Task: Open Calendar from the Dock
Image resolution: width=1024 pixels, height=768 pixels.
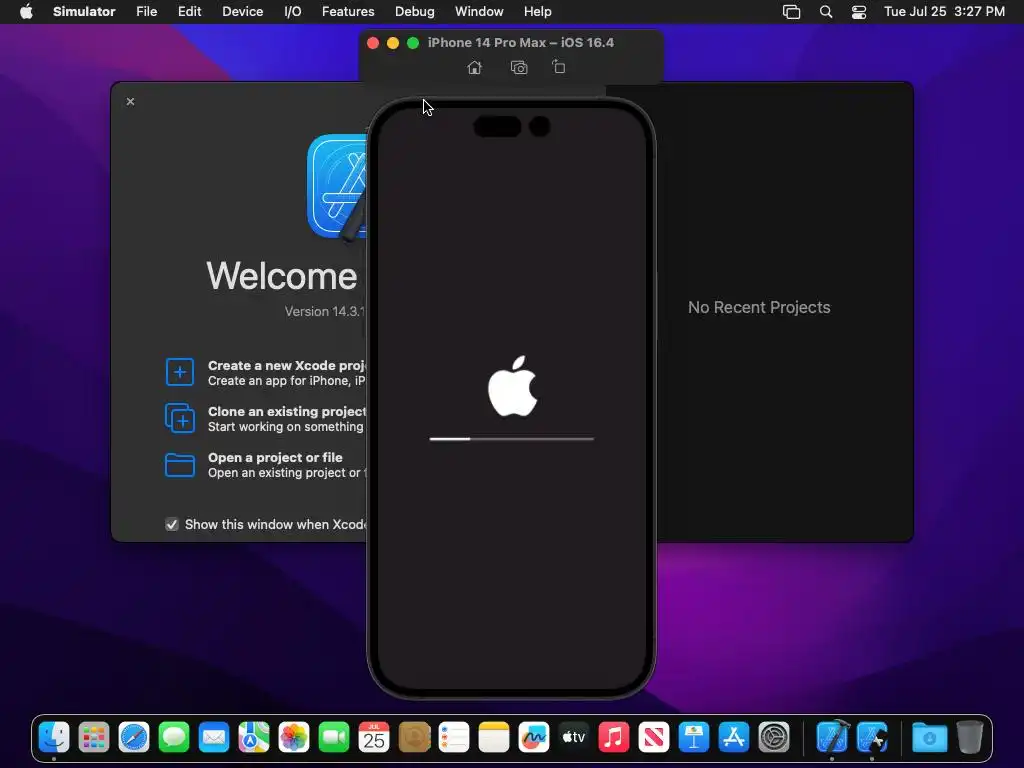Action: [374, 737]
